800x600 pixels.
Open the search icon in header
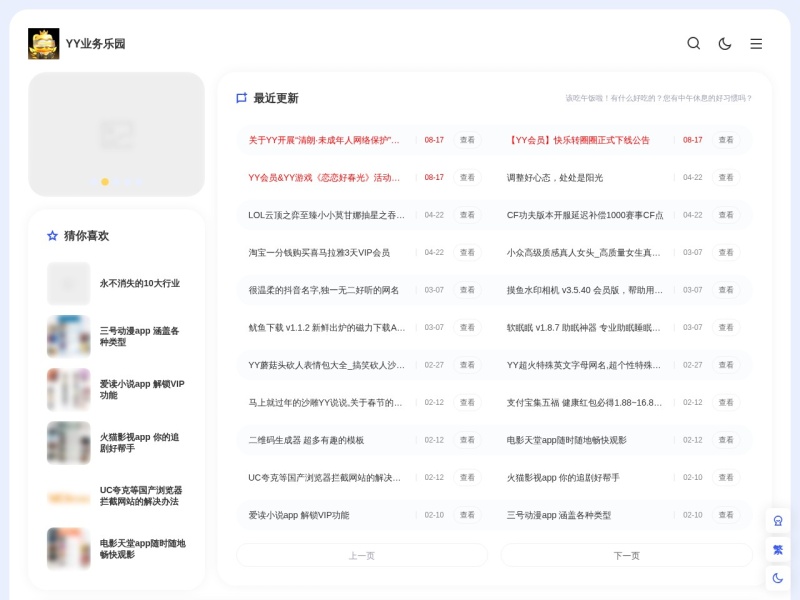tap(693, 43)
